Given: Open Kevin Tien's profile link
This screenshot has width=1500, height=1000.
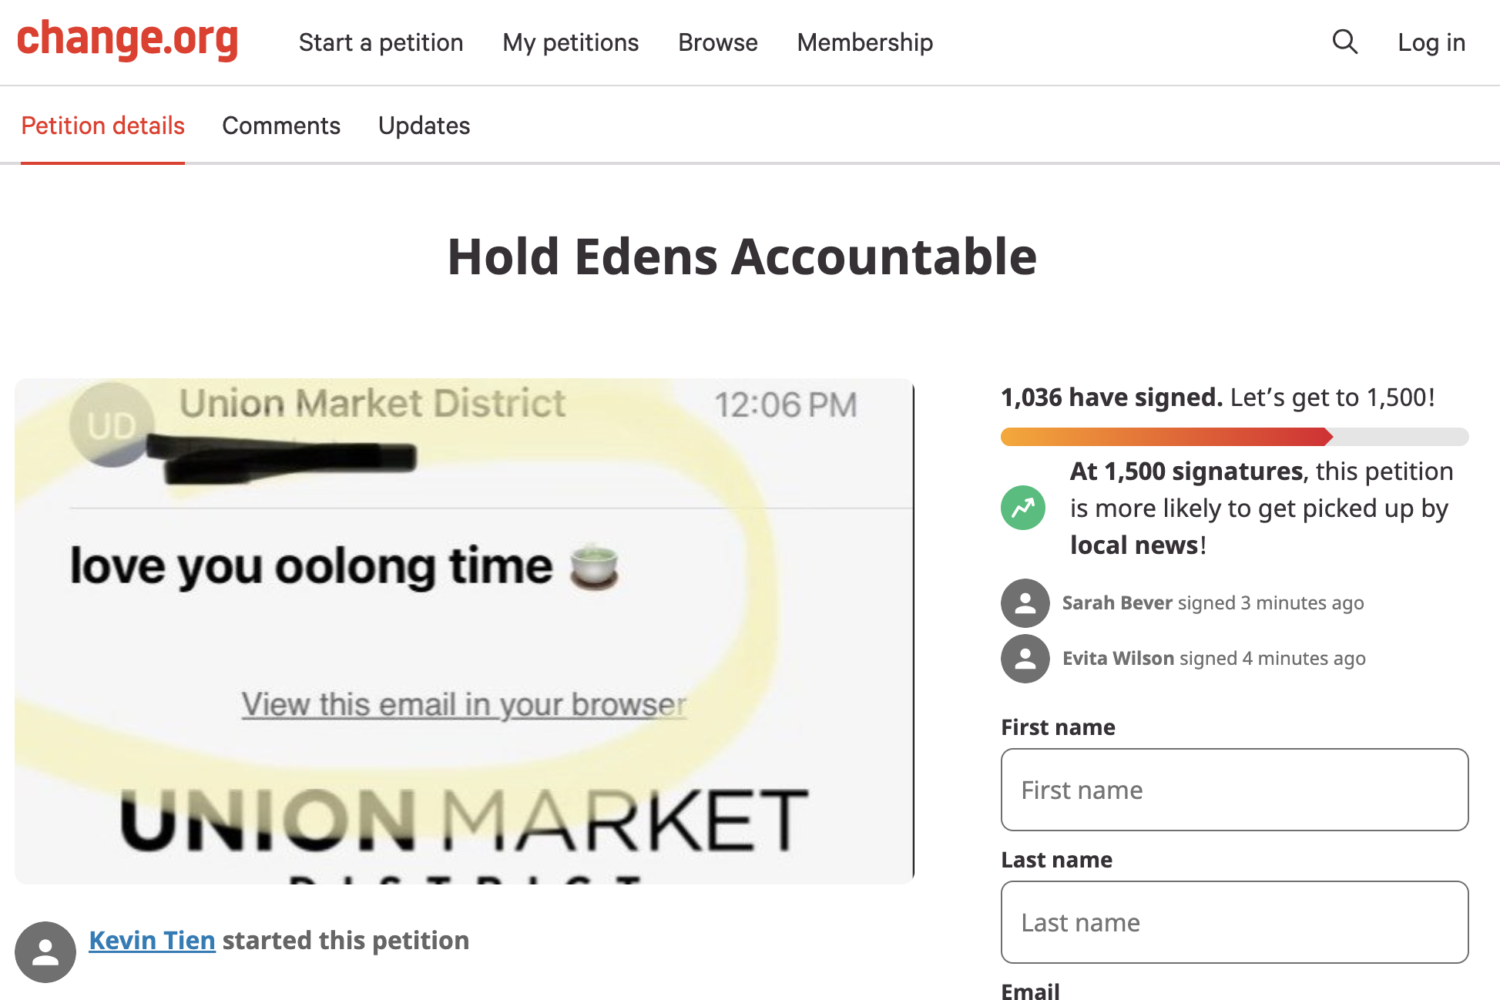Looking at the screenshot, I should click(152, 941).
